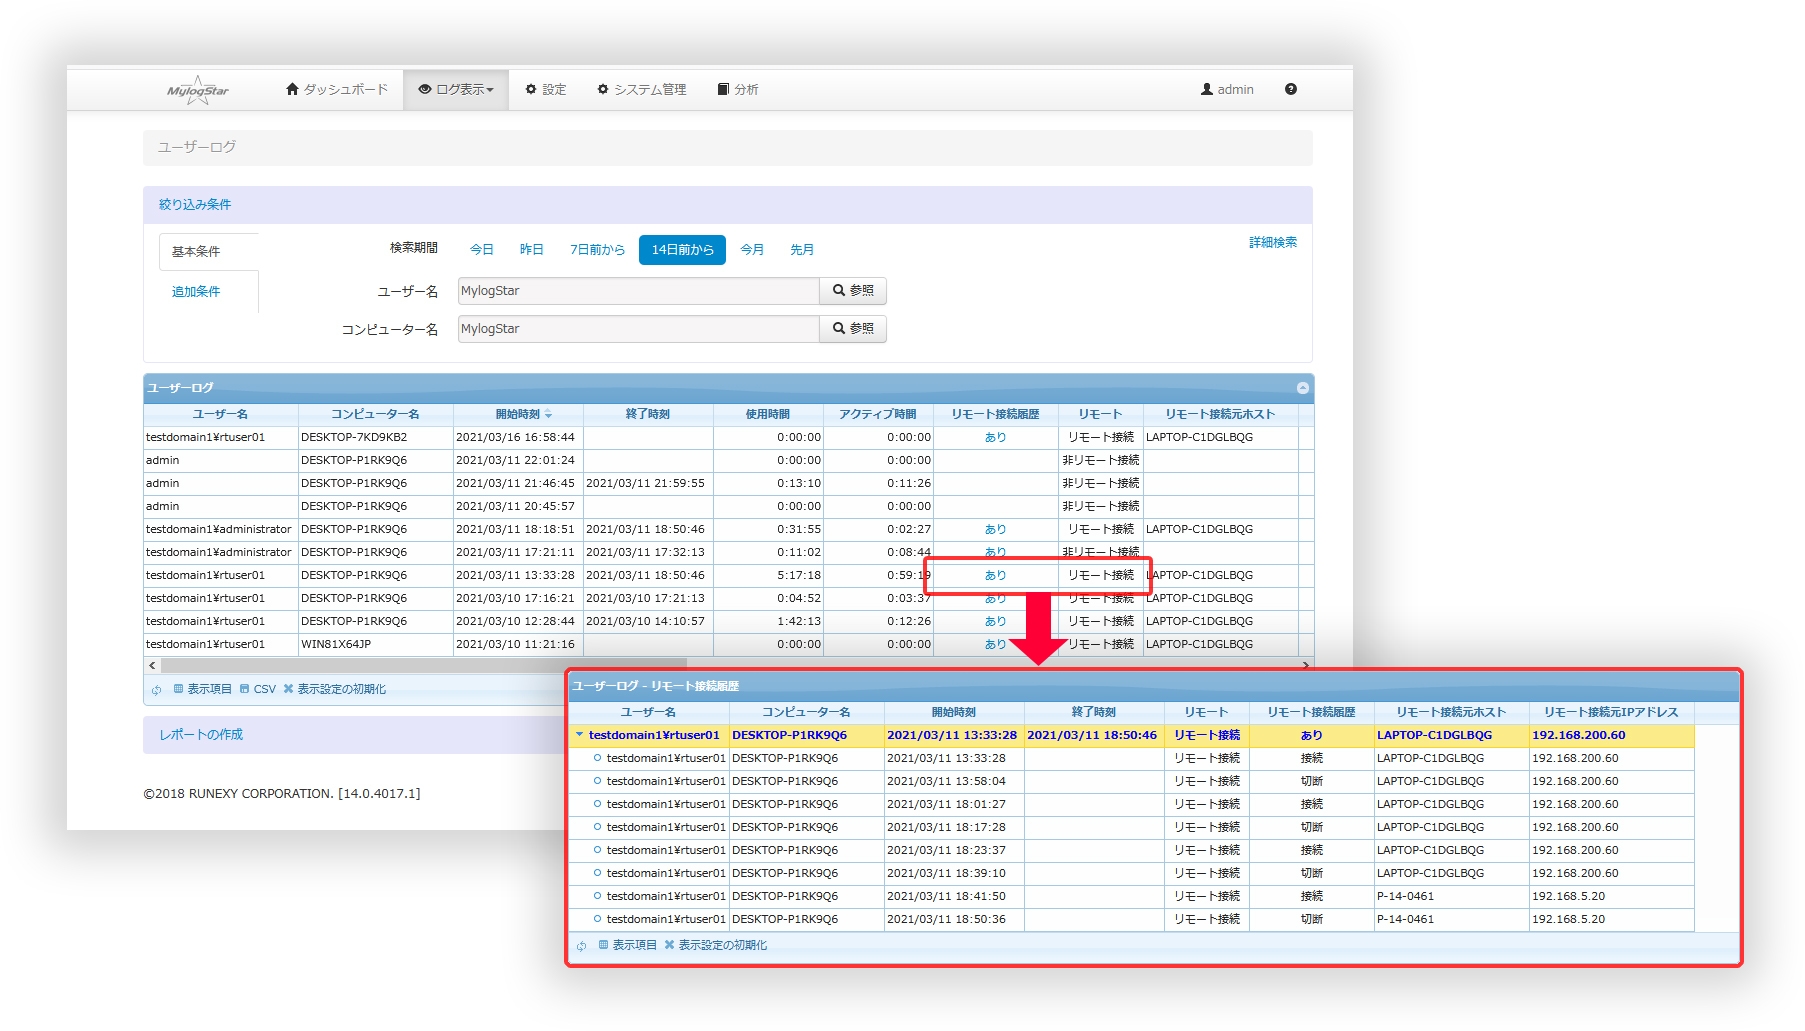Export the user log as CSV
1805x1031 pixels.
click(258, 689)
